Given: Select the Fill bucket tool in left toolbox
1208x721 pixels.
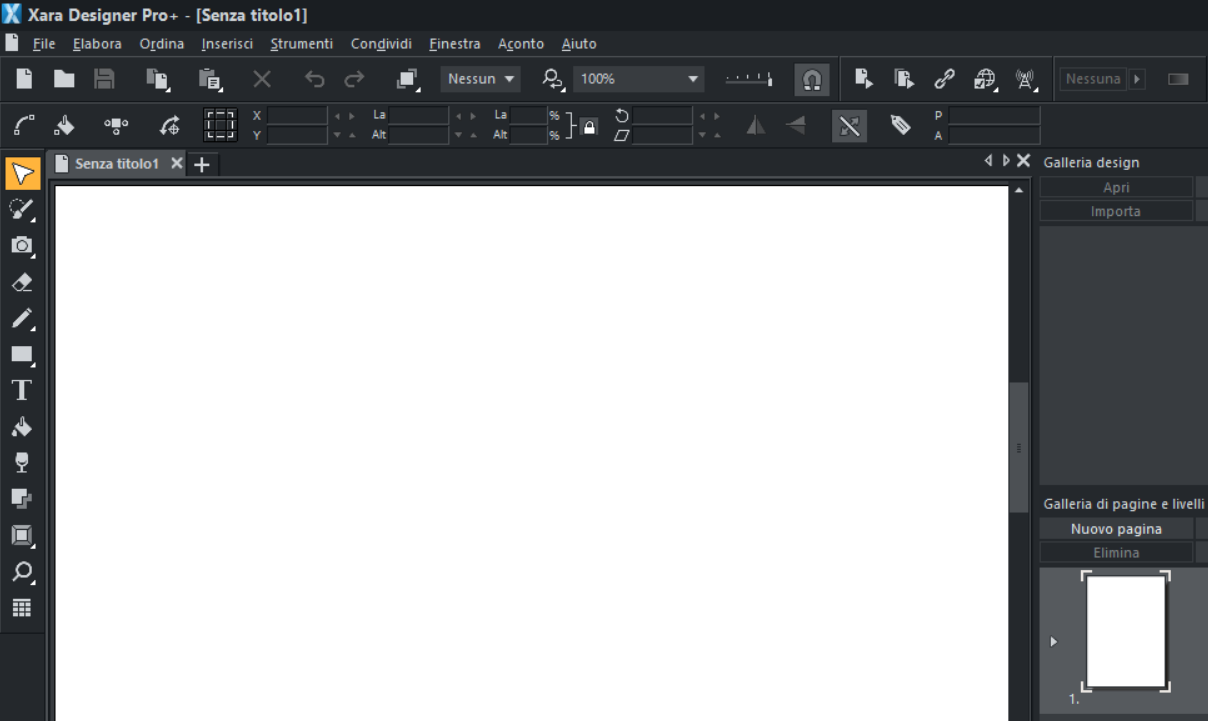Looking at the screenshot, I should [x=22, y=427].
